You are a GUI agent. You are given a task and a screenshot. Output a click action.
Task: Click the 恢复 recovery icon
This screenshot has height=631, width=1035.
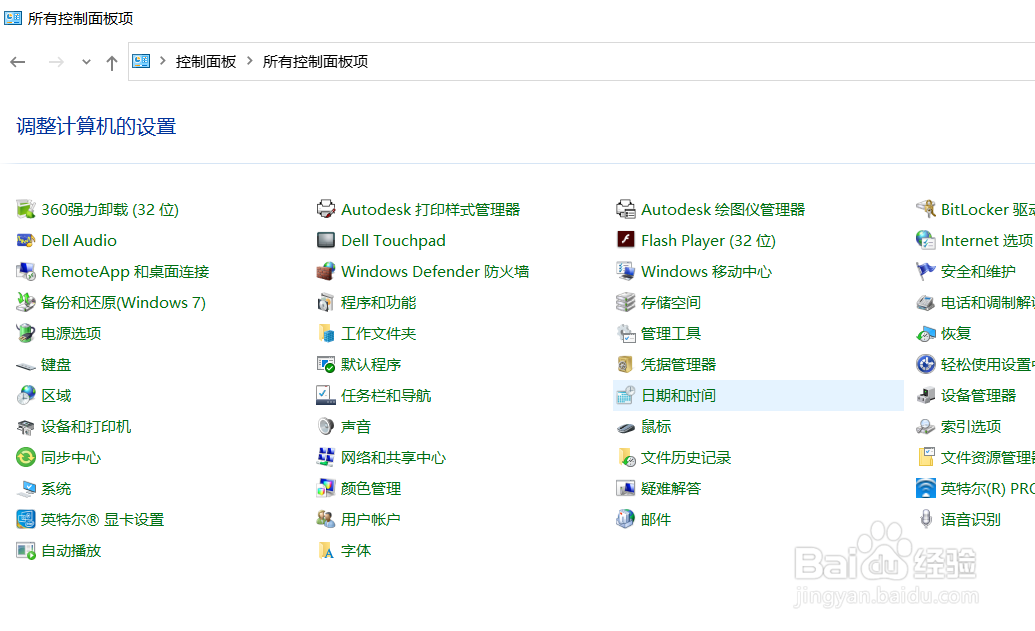click(x=926, y=334)
